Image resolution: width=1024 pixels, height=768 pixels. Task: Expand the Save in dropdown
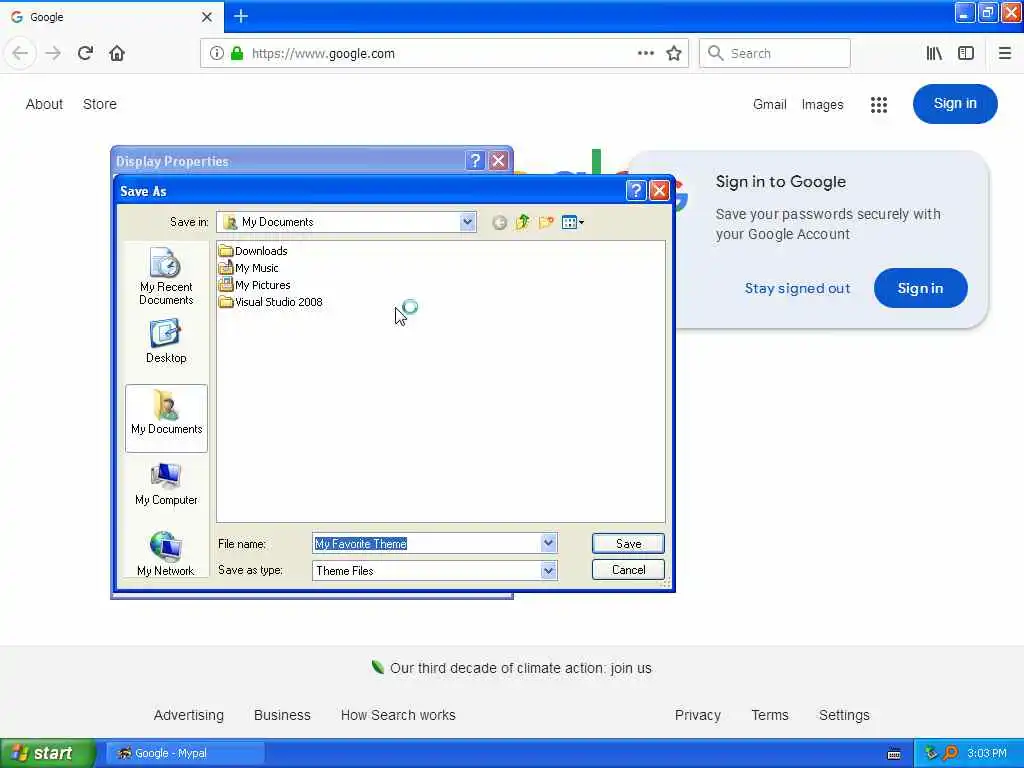point(468,222)
